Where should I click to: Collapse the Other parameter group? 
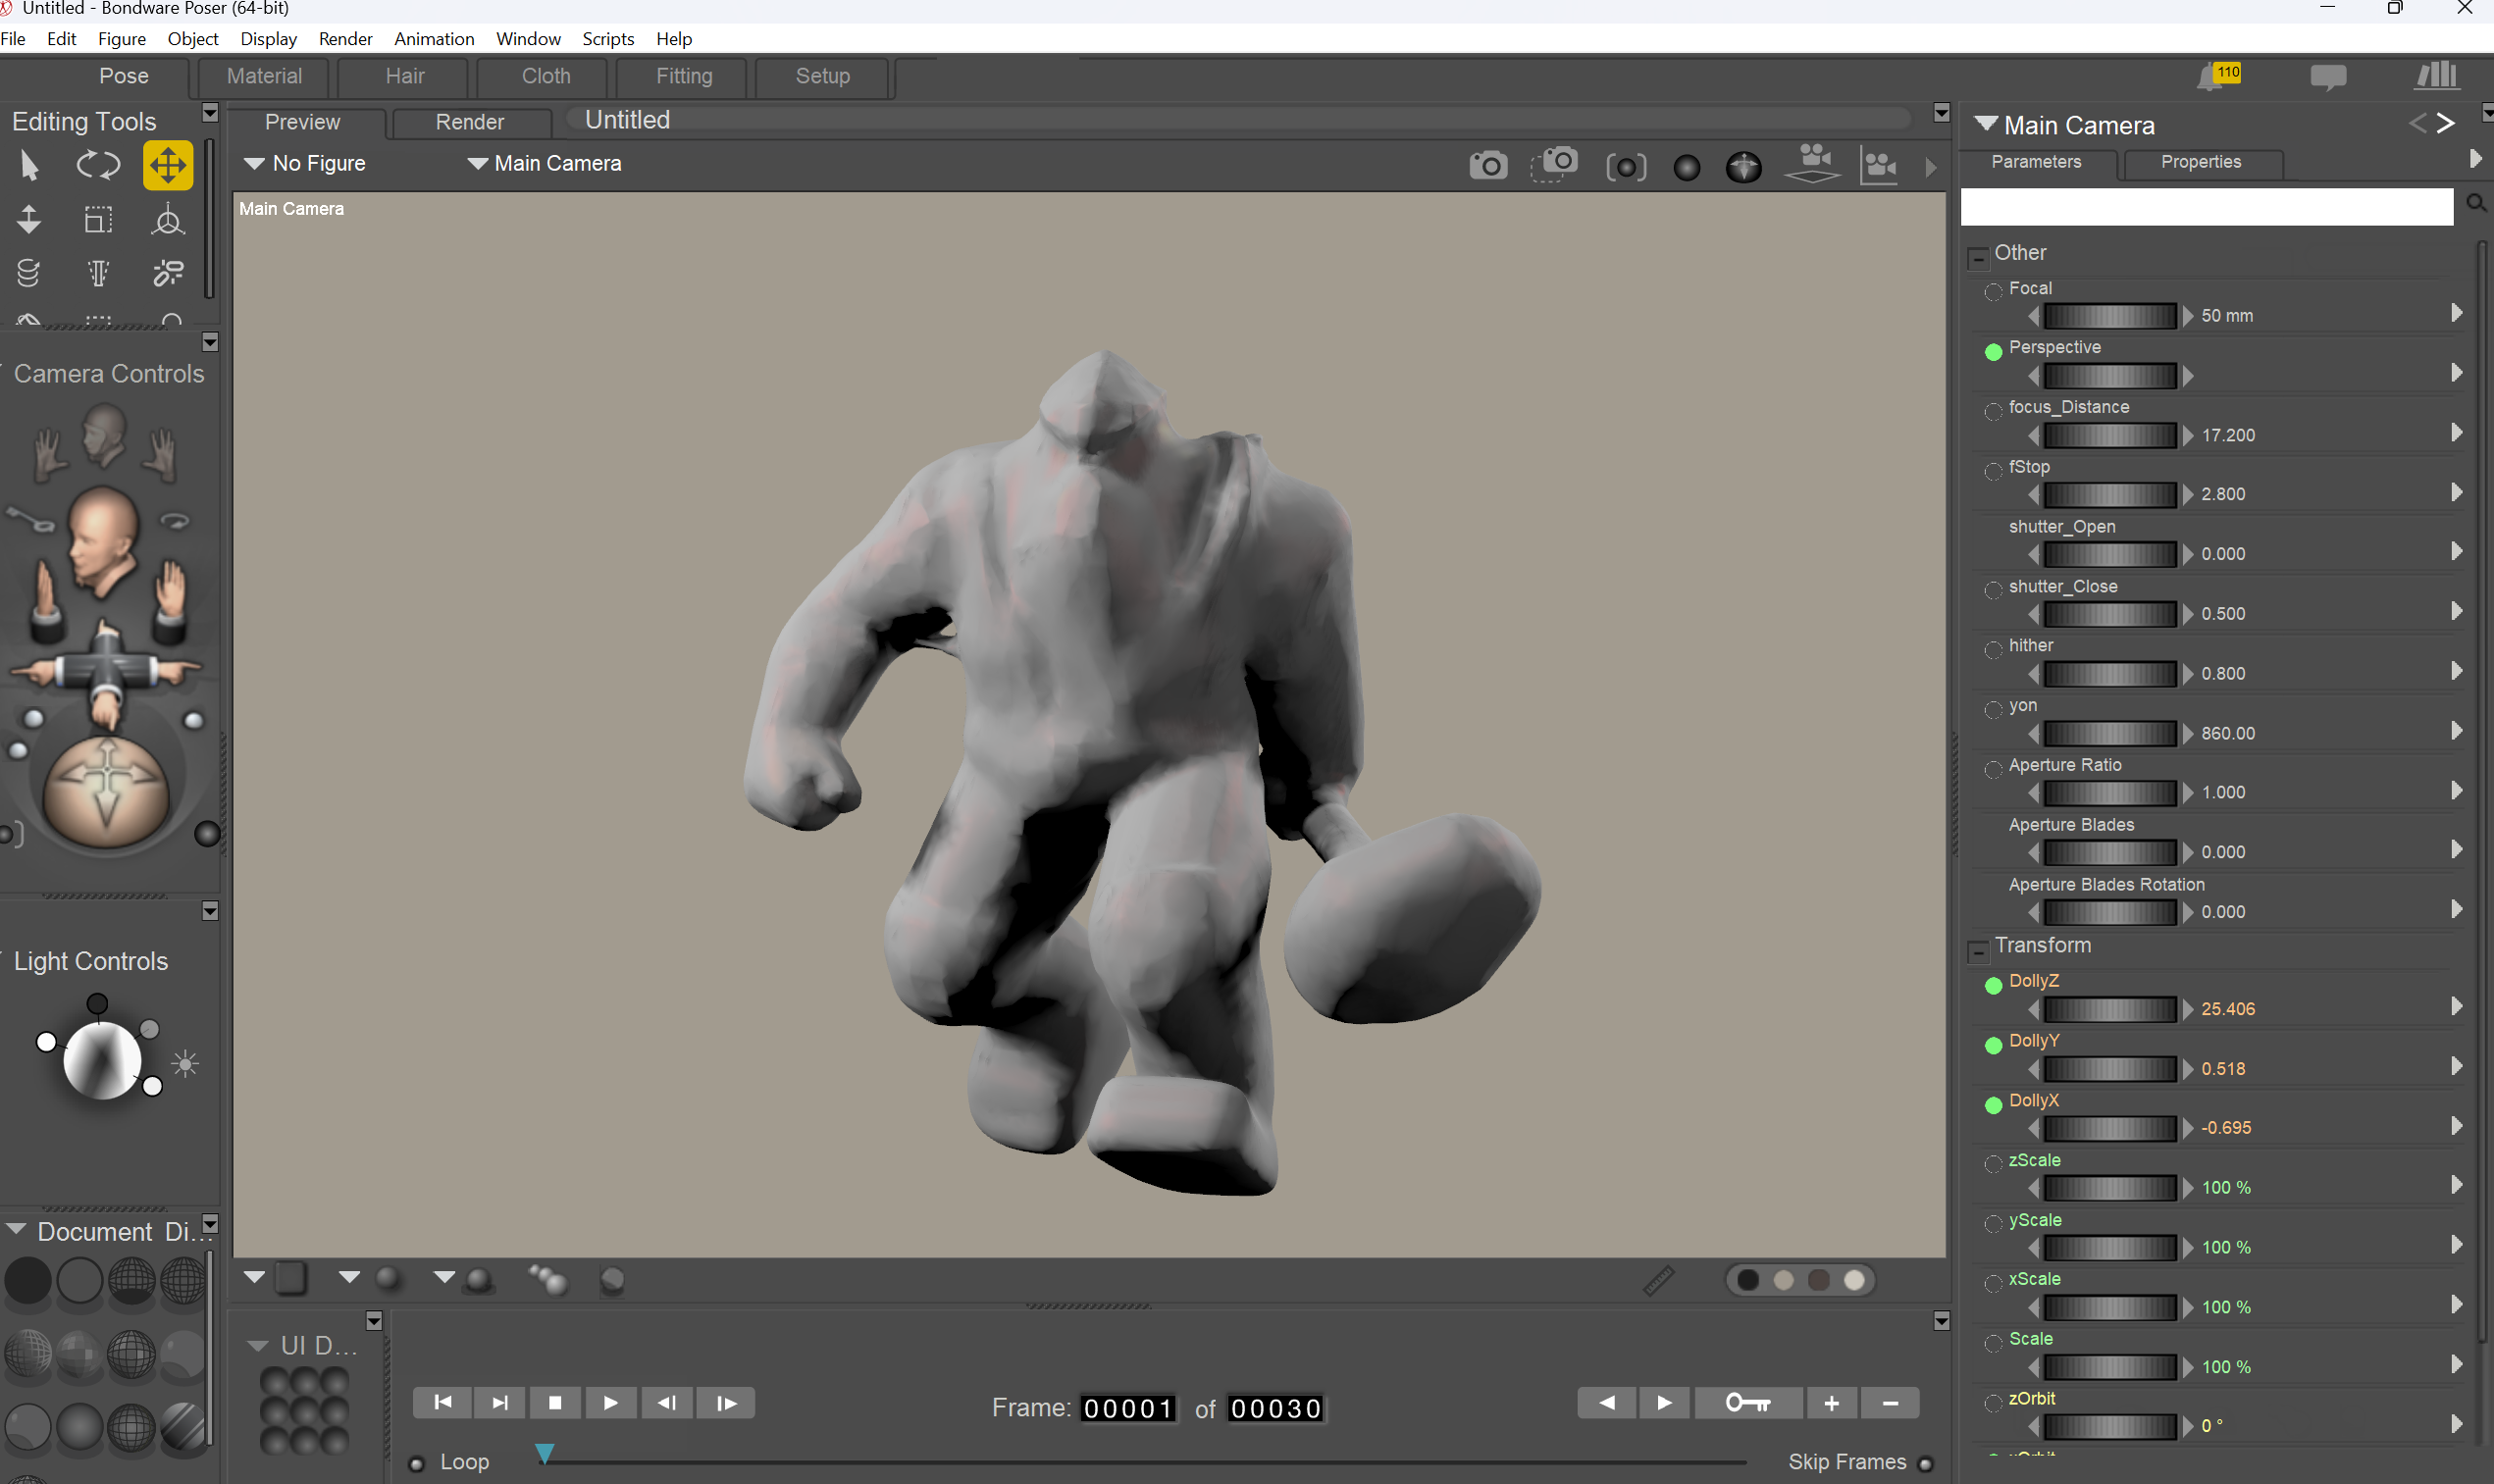1977,258
